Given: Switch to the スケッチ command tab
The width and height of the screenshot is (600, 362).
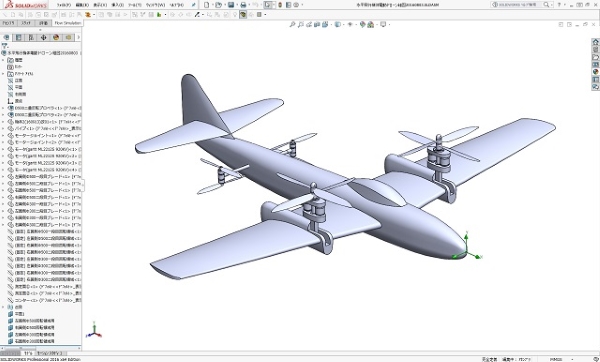Looking at the screenshot, I should point(26,23).
